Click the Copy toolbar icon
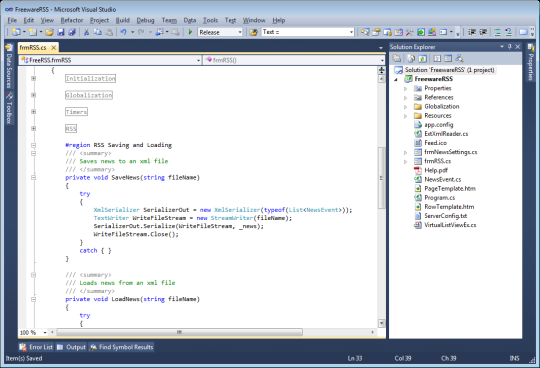540x368 pixels. [x=97, y=32]
